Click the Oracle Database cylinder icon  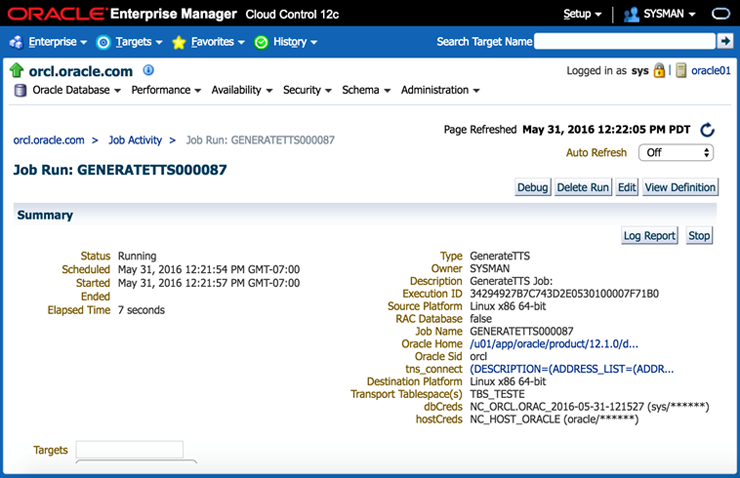[x=20, y=90]
